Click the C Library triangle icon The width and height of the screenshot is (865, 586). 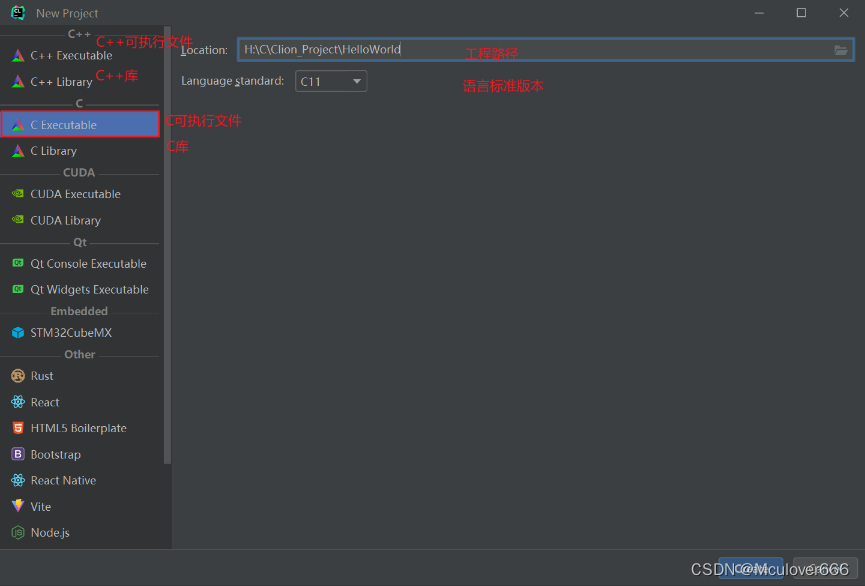(18, 151)
